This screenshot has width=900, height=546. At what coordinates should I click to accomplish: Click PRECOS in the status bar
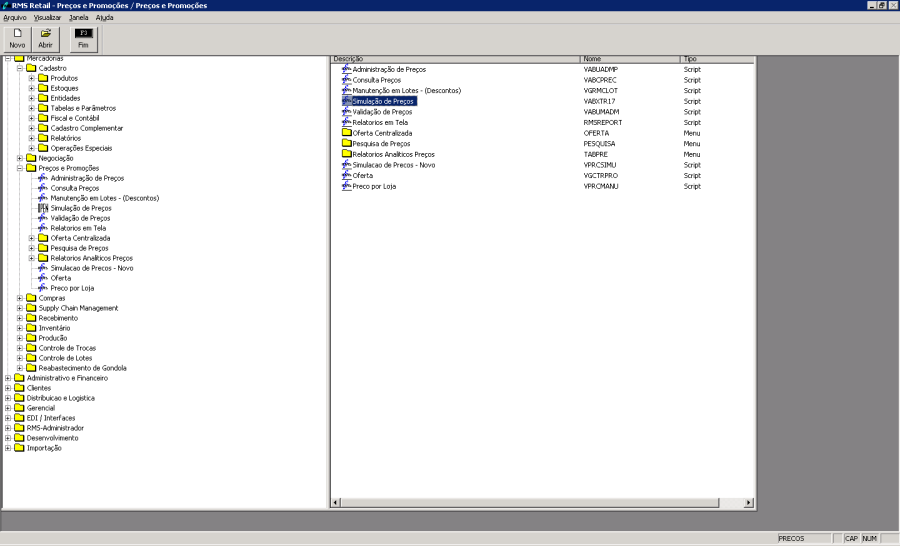(x=805, y=539)
